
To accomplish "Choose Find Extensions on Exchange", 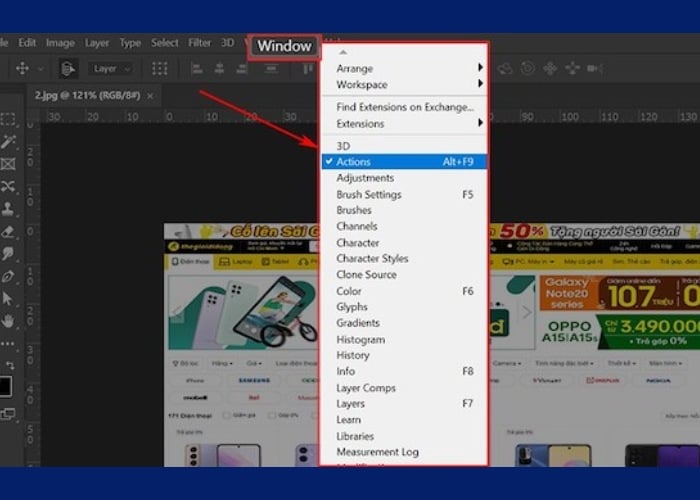I will (404, 107).
